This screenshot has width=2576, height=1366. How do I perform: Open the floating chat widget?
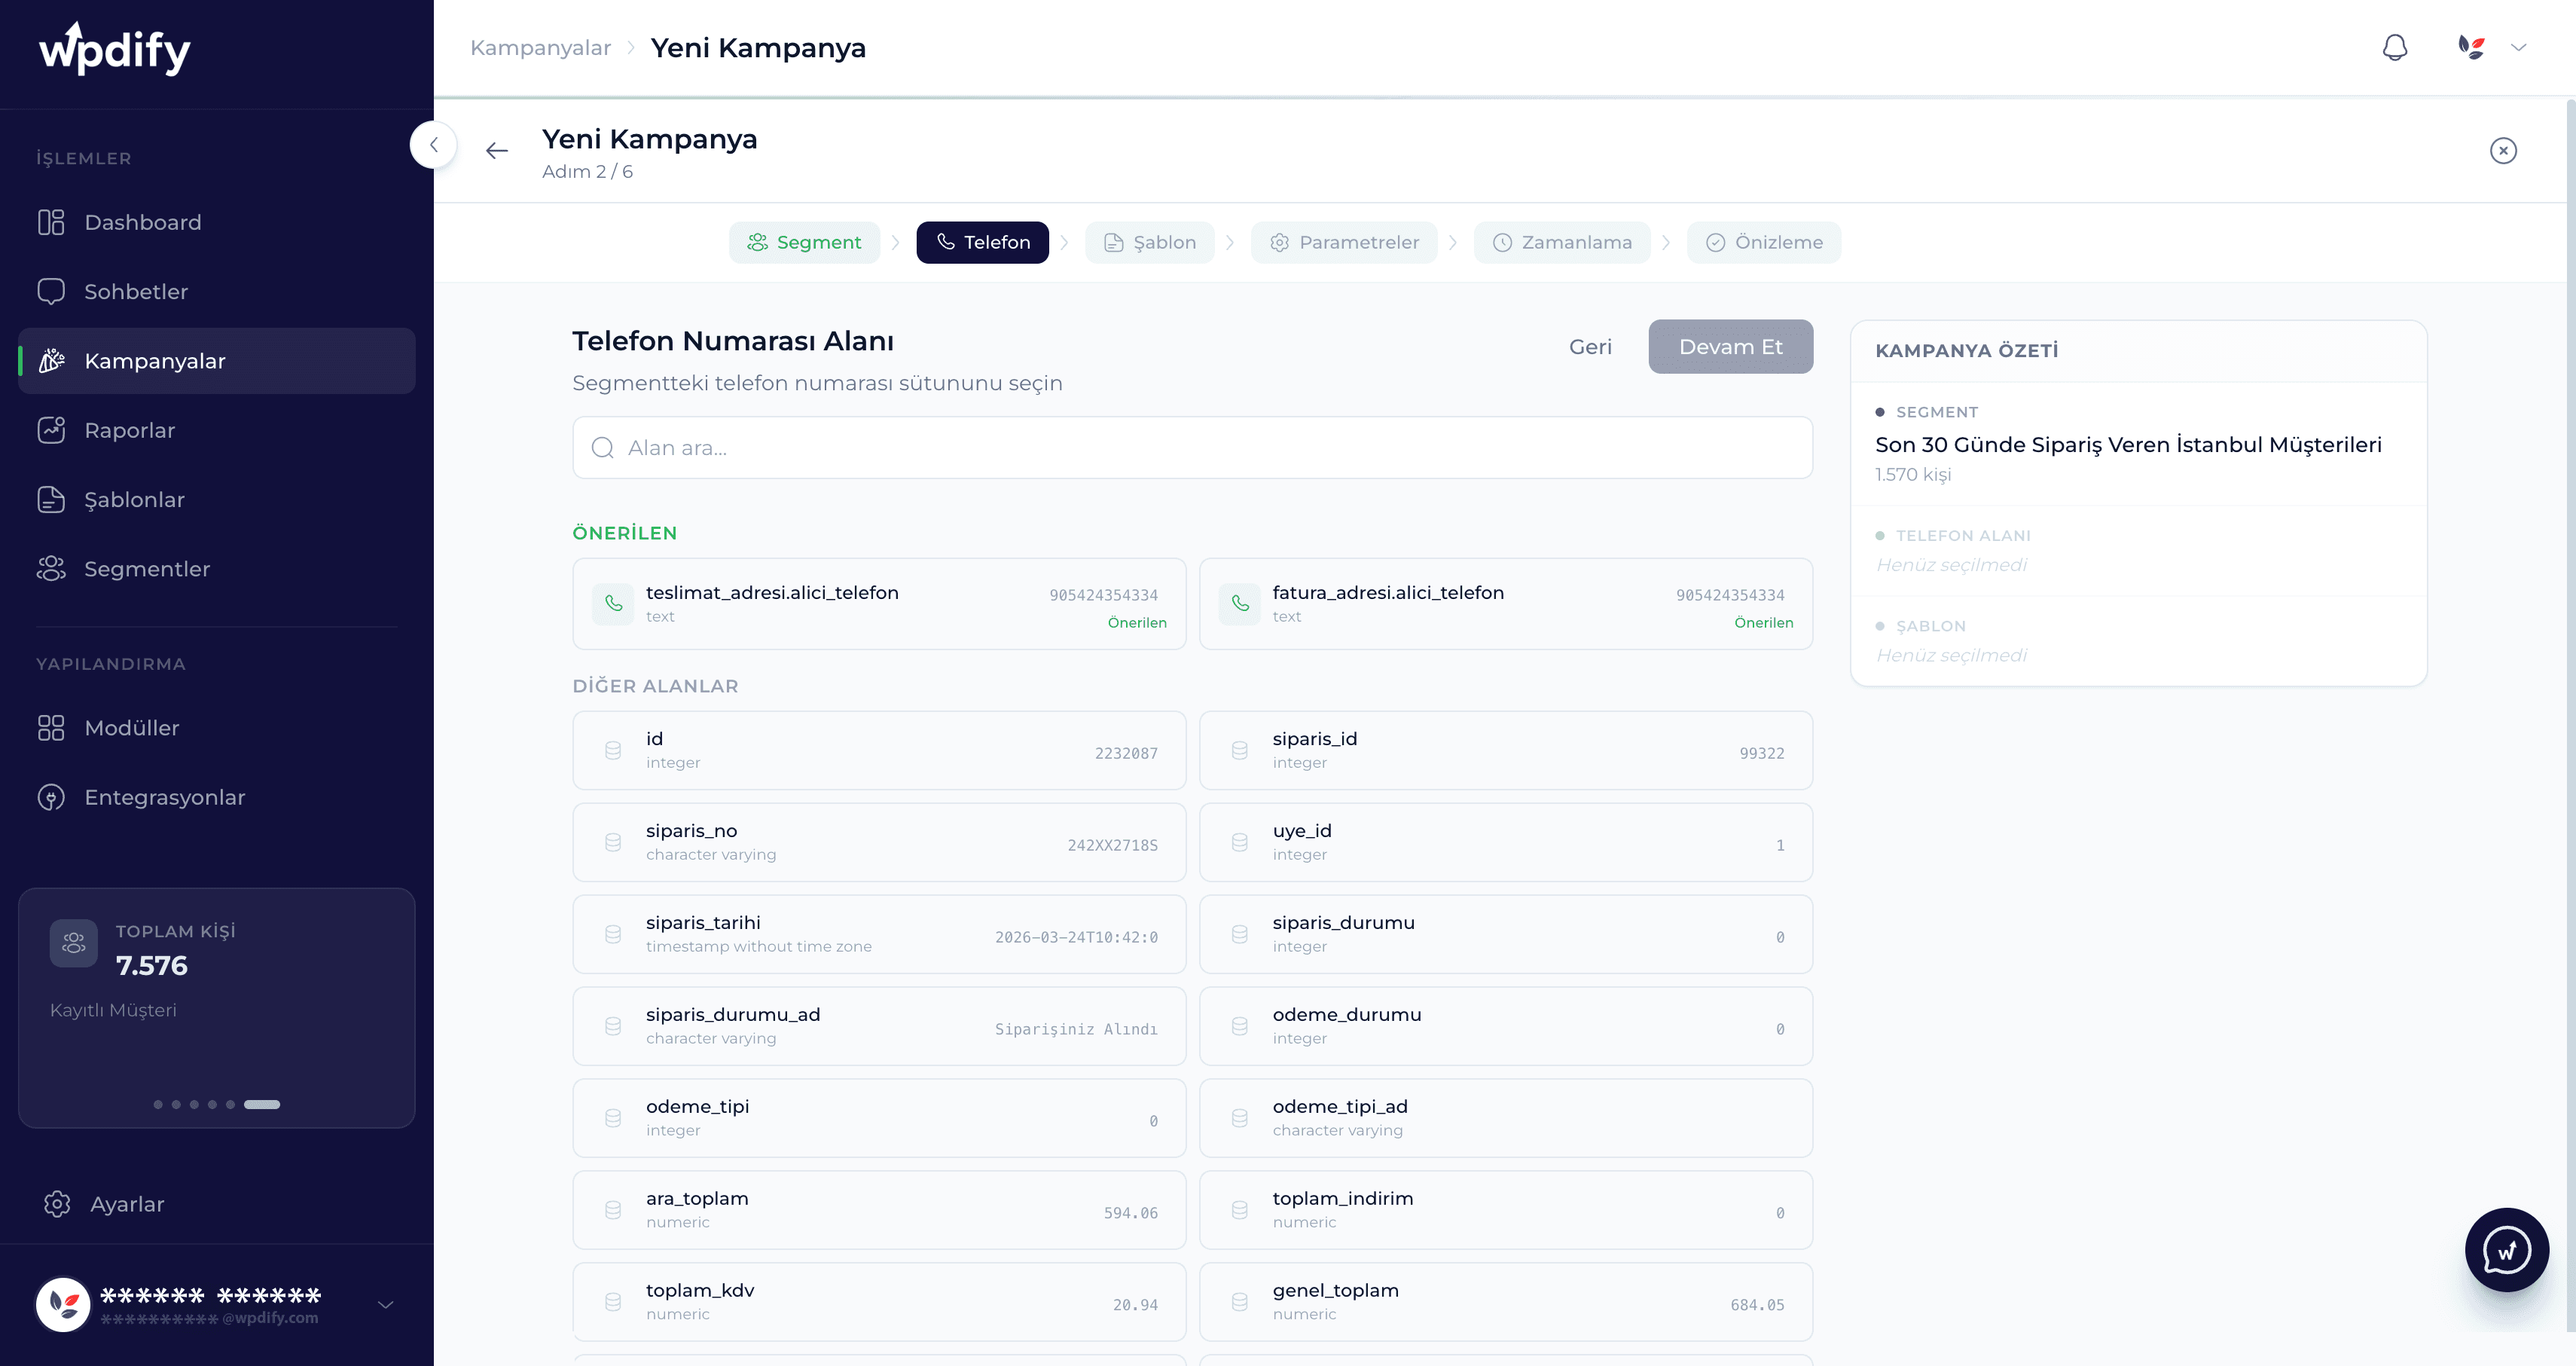[x=2506, y=1250]
